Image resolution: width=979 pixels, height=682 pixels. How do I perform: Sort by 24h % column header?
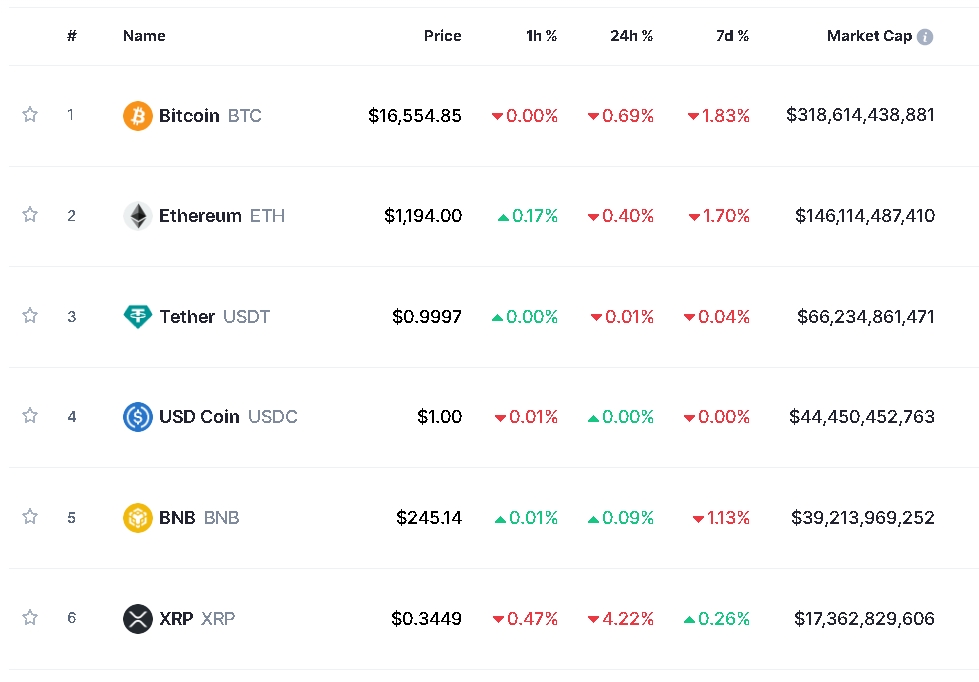coord(631,36)
